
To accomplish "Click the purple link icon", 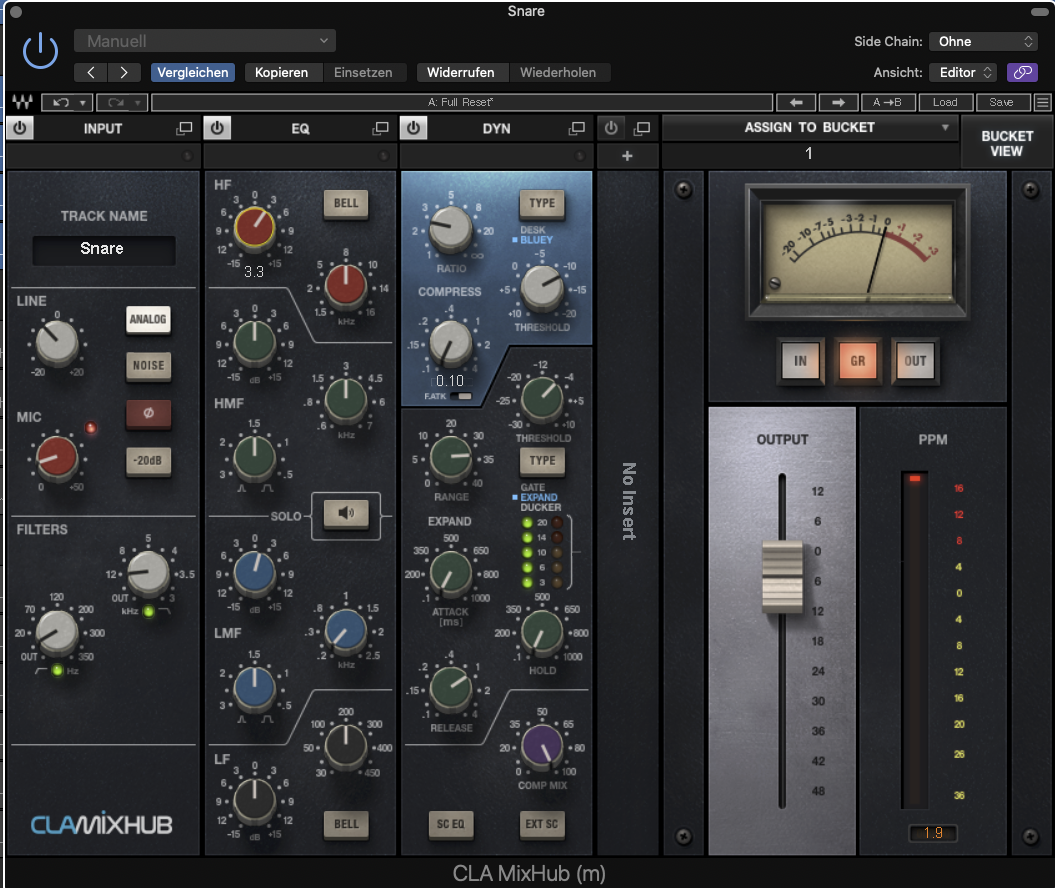I will (x=1021, y=72).
